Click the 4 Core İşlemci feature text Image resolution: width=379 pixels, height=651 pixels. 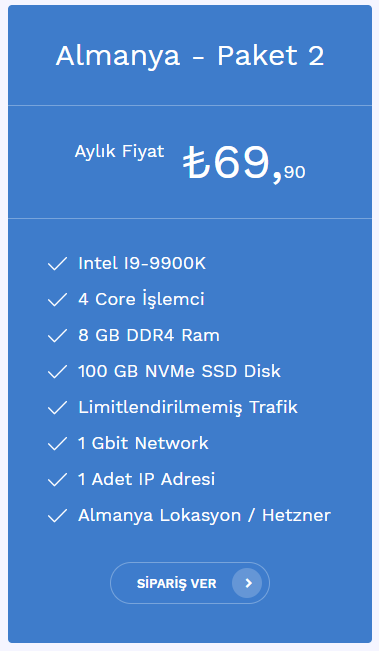tap(142, 299)
